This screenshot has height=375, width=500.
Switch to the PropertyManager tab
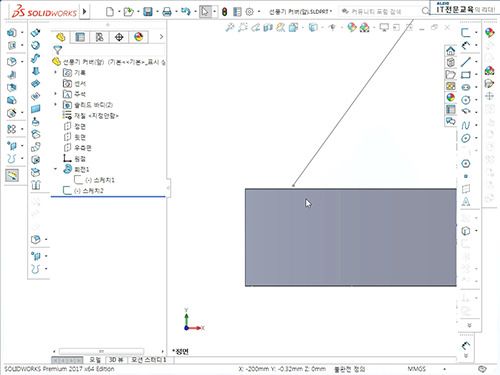(80, 37)
